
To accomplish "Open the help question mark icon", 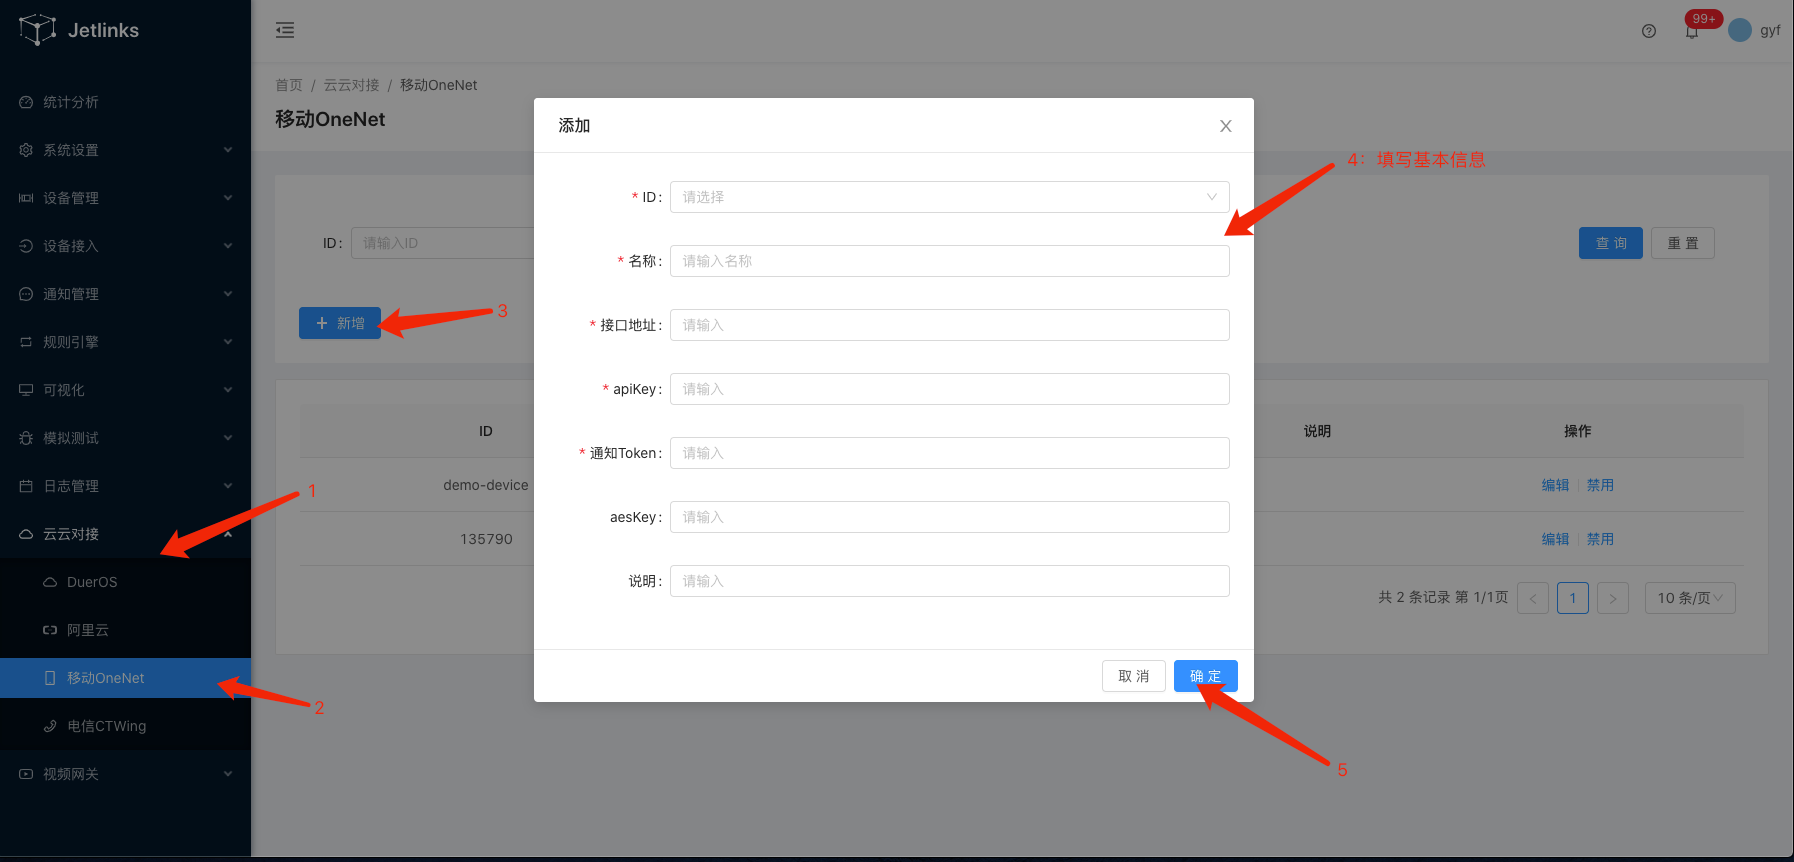I will (1649, 31).
